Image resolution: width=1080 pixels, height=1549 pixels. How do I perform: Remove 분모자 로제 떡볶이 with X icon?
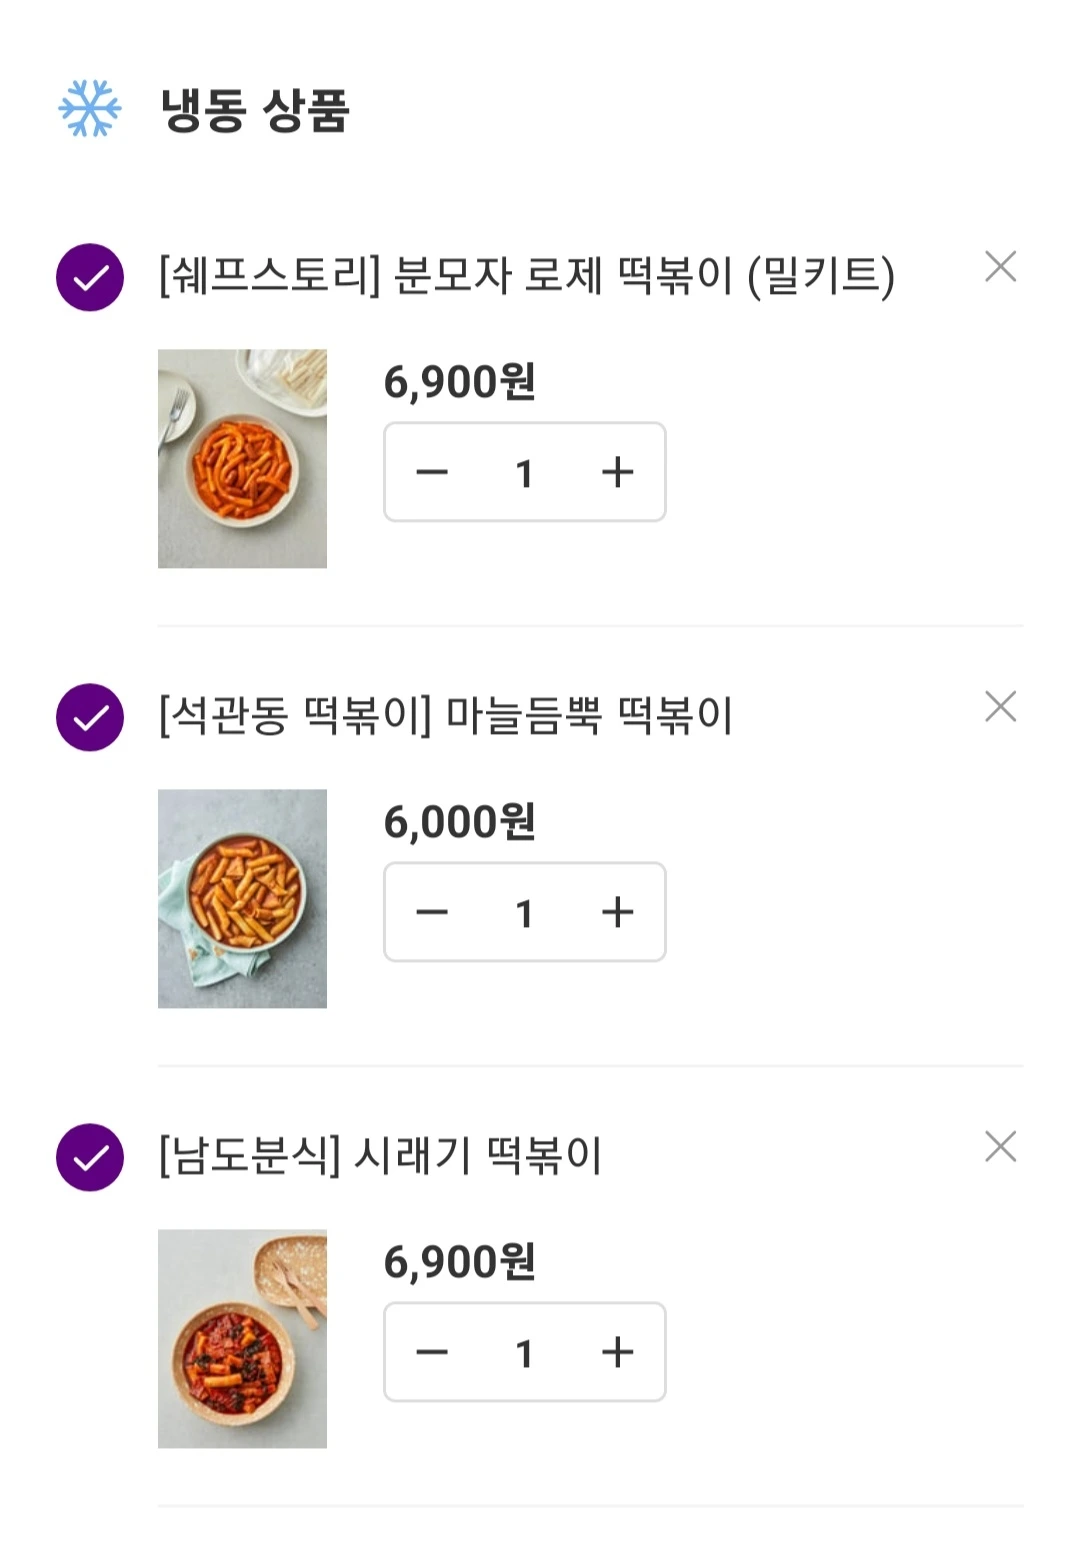[x=1000, y=267]
